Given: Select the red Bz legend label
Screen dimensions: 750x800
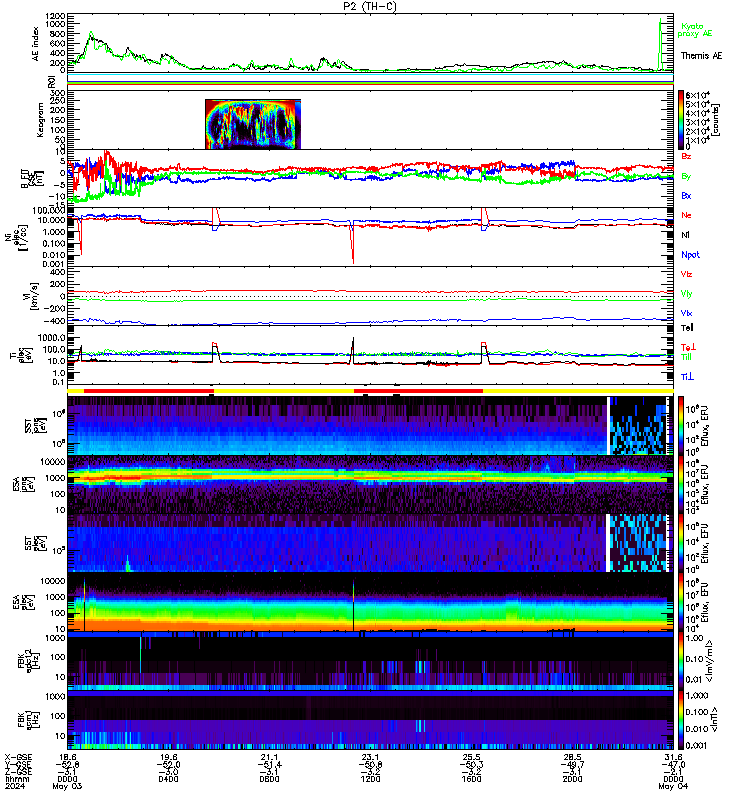Looking at the screenshot, I should point(686,156).
